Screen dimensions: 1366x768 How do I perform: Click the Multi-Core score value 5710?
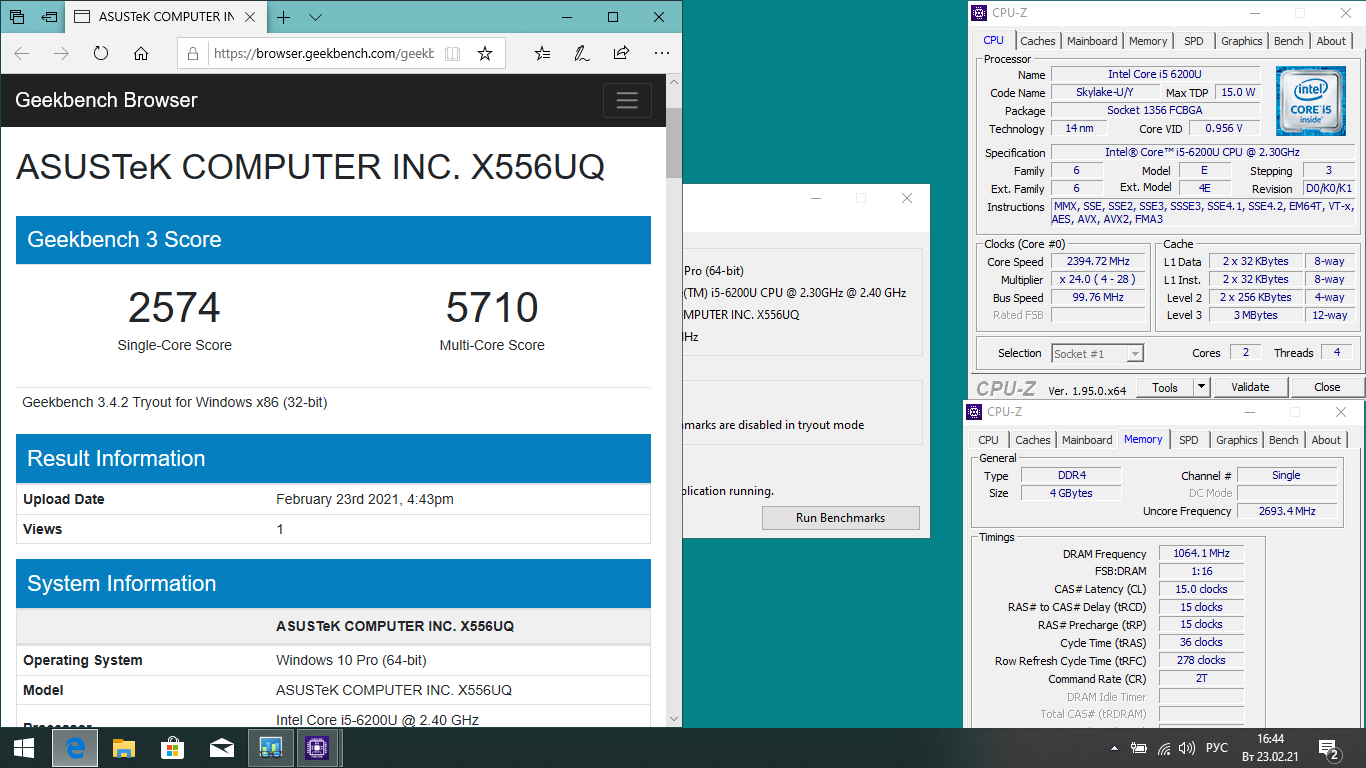[x=492, y=308]
